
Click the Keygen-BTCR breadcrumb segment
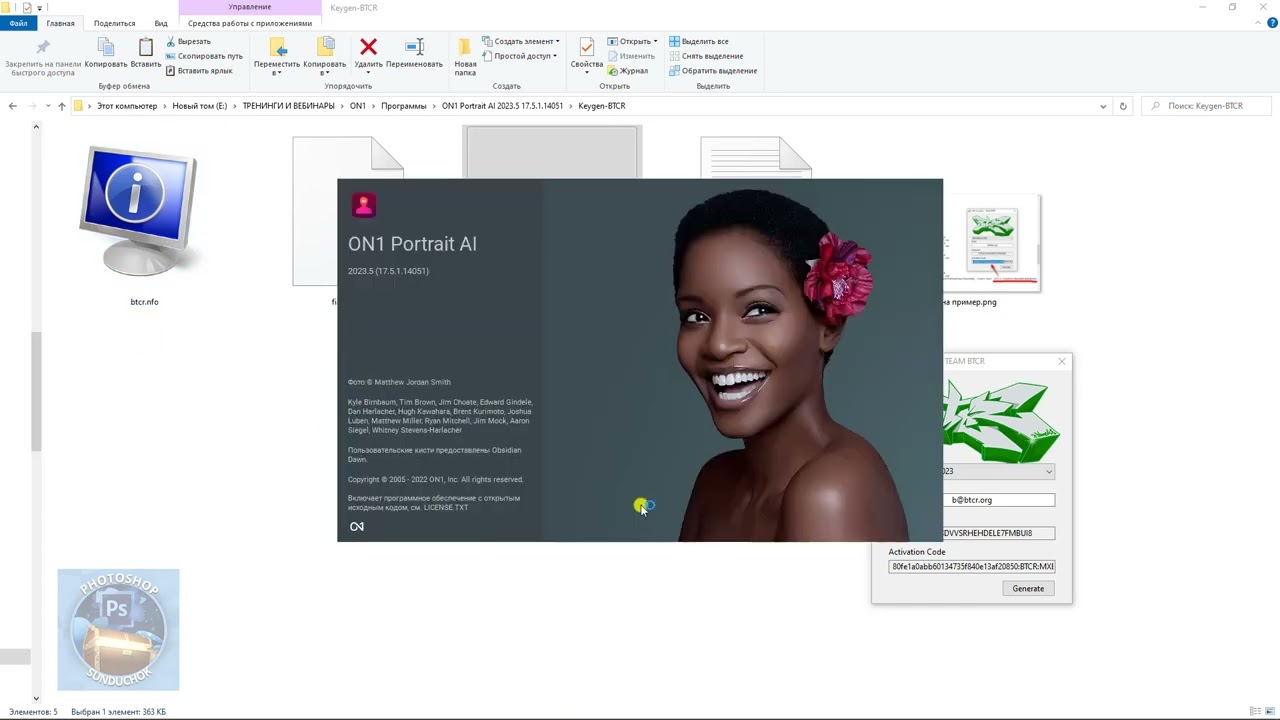point(602,106)
